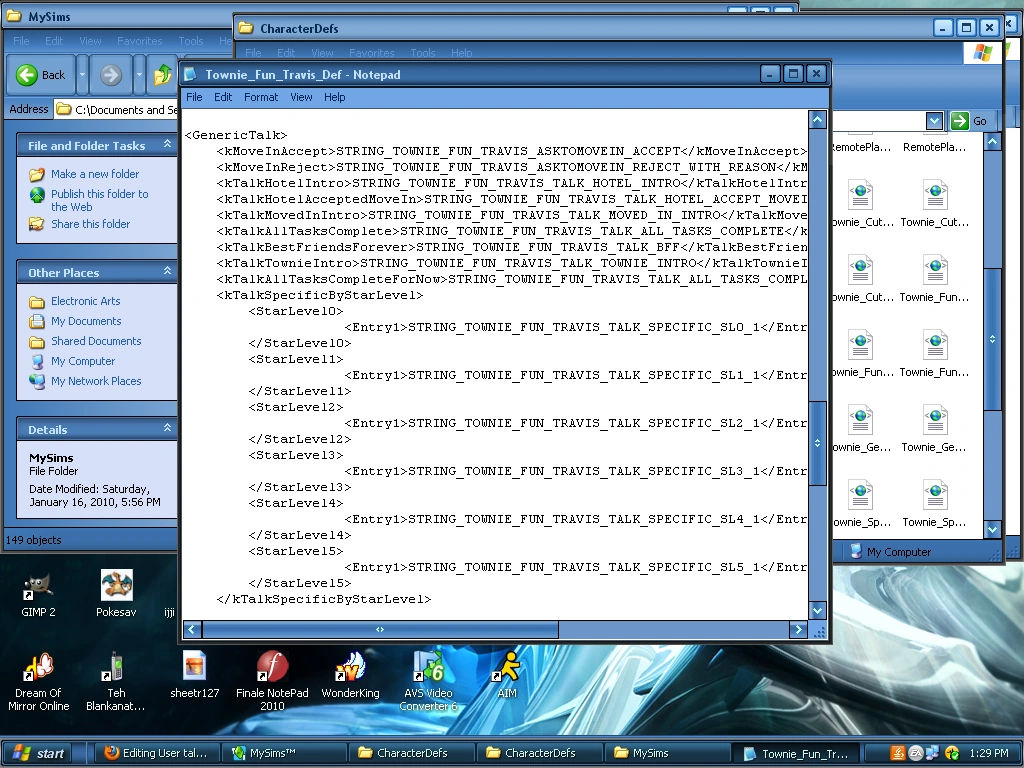The image size is (1024, 768).
Task: Collapse the Details panel
Action: click(x=167, y=428)
